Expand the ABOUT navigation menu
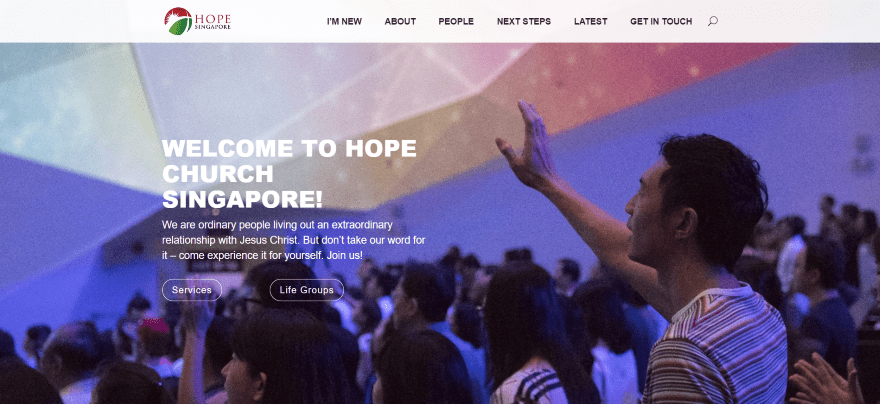880x405 pixels. coord(400,21)
